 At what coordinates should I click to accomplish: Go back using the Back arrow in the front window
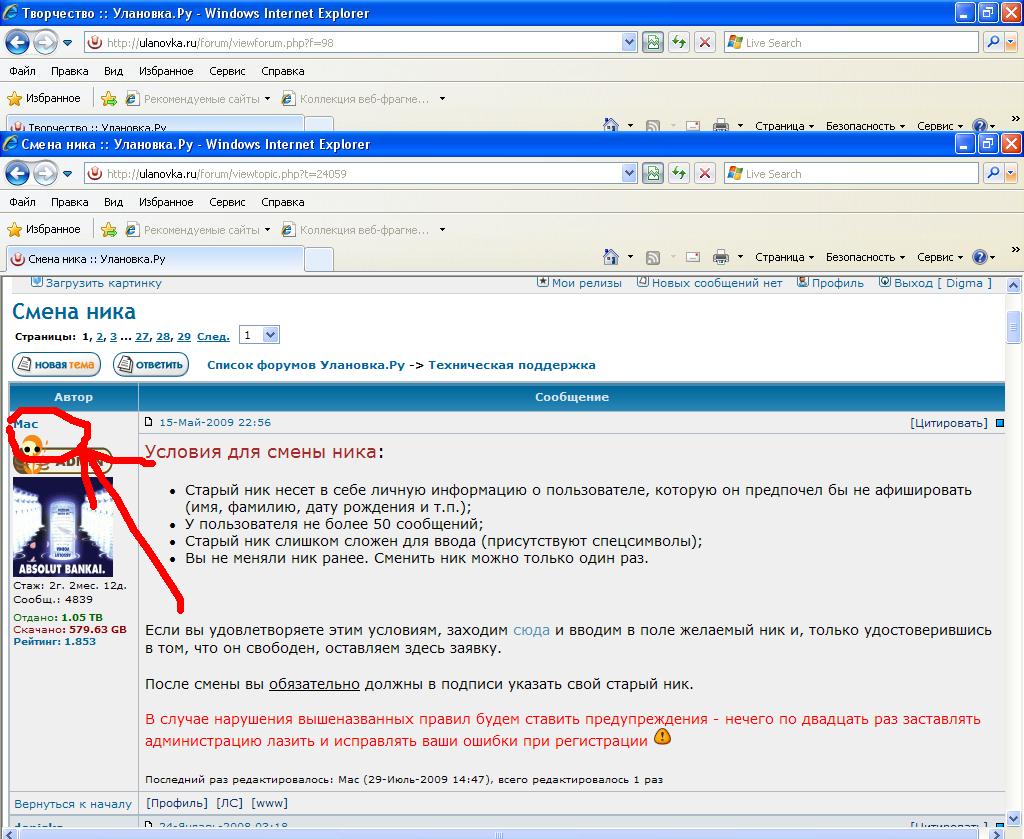click(x=18, y=173)
